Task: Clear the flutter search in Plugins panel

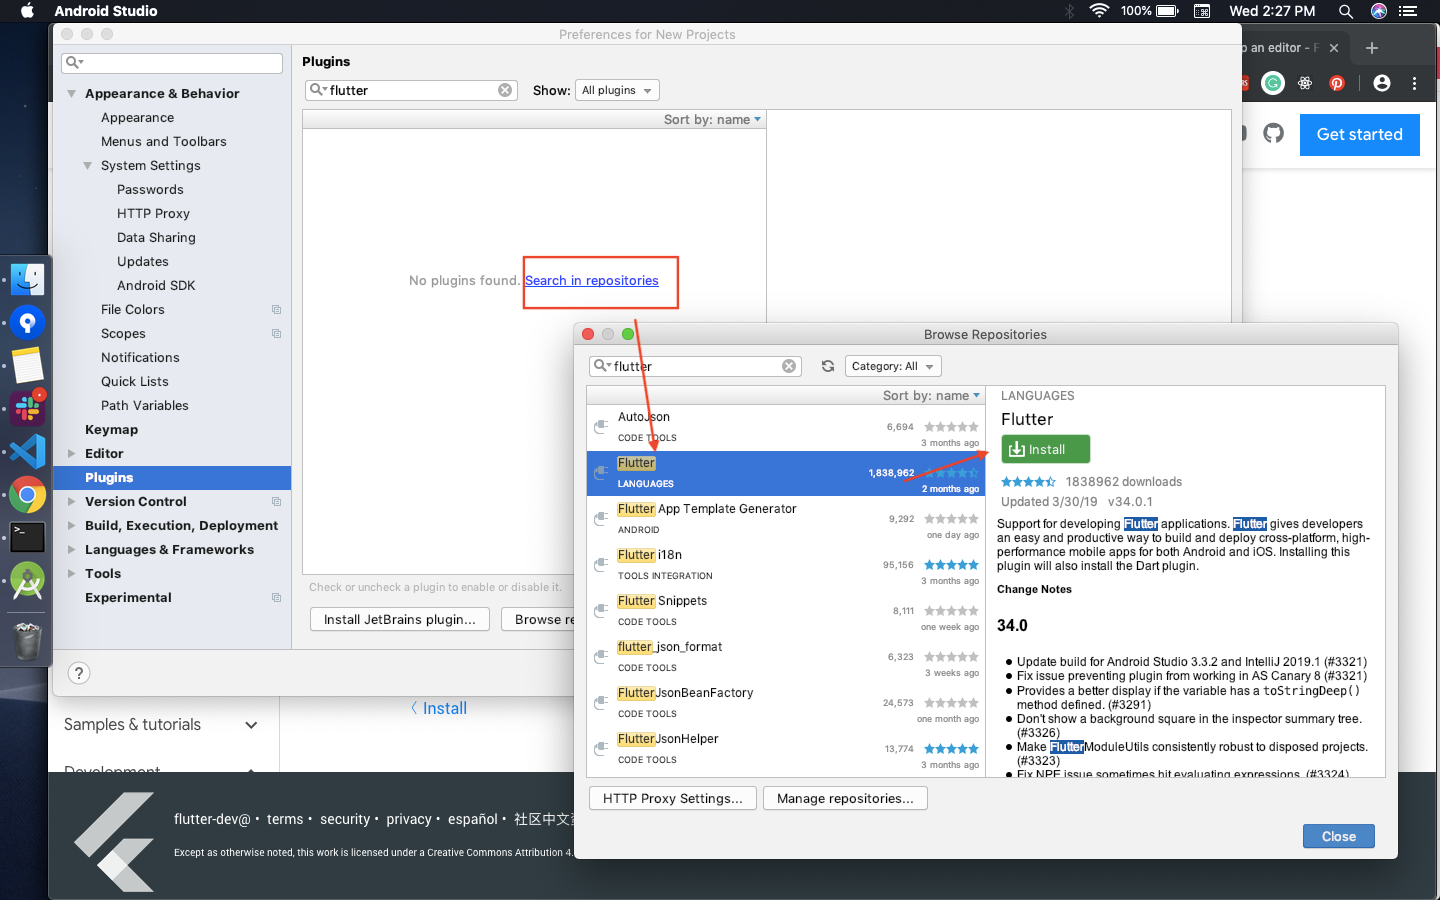Action: (x=505, y=90)
